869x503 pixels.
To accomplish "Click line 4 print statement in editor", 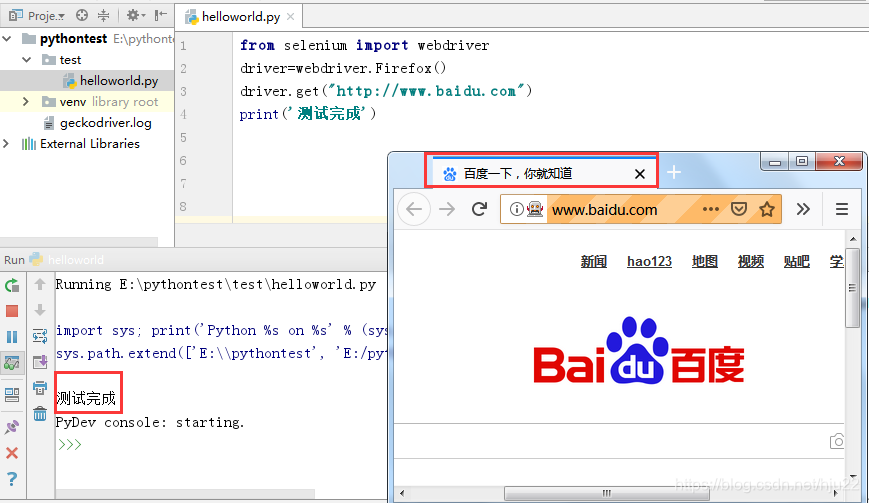I will (x=308, y=114).
